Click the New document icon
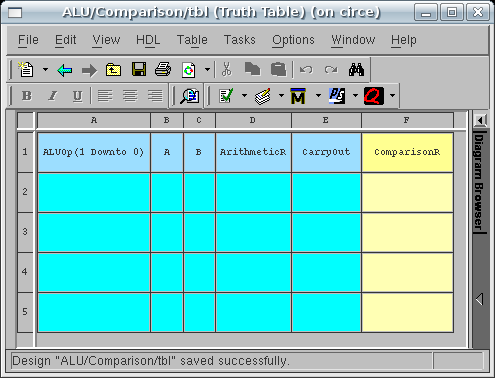The height and width of the screenshot is (378, 495). [x=26, y=70]
